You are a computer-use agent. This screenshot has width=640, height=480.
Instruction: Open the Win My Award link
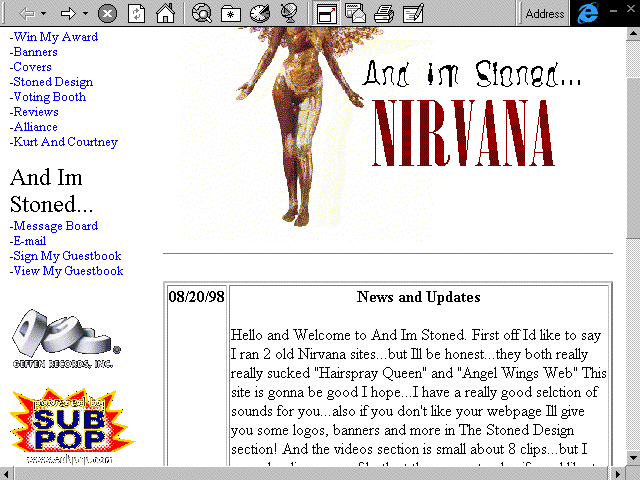point(56,37)
